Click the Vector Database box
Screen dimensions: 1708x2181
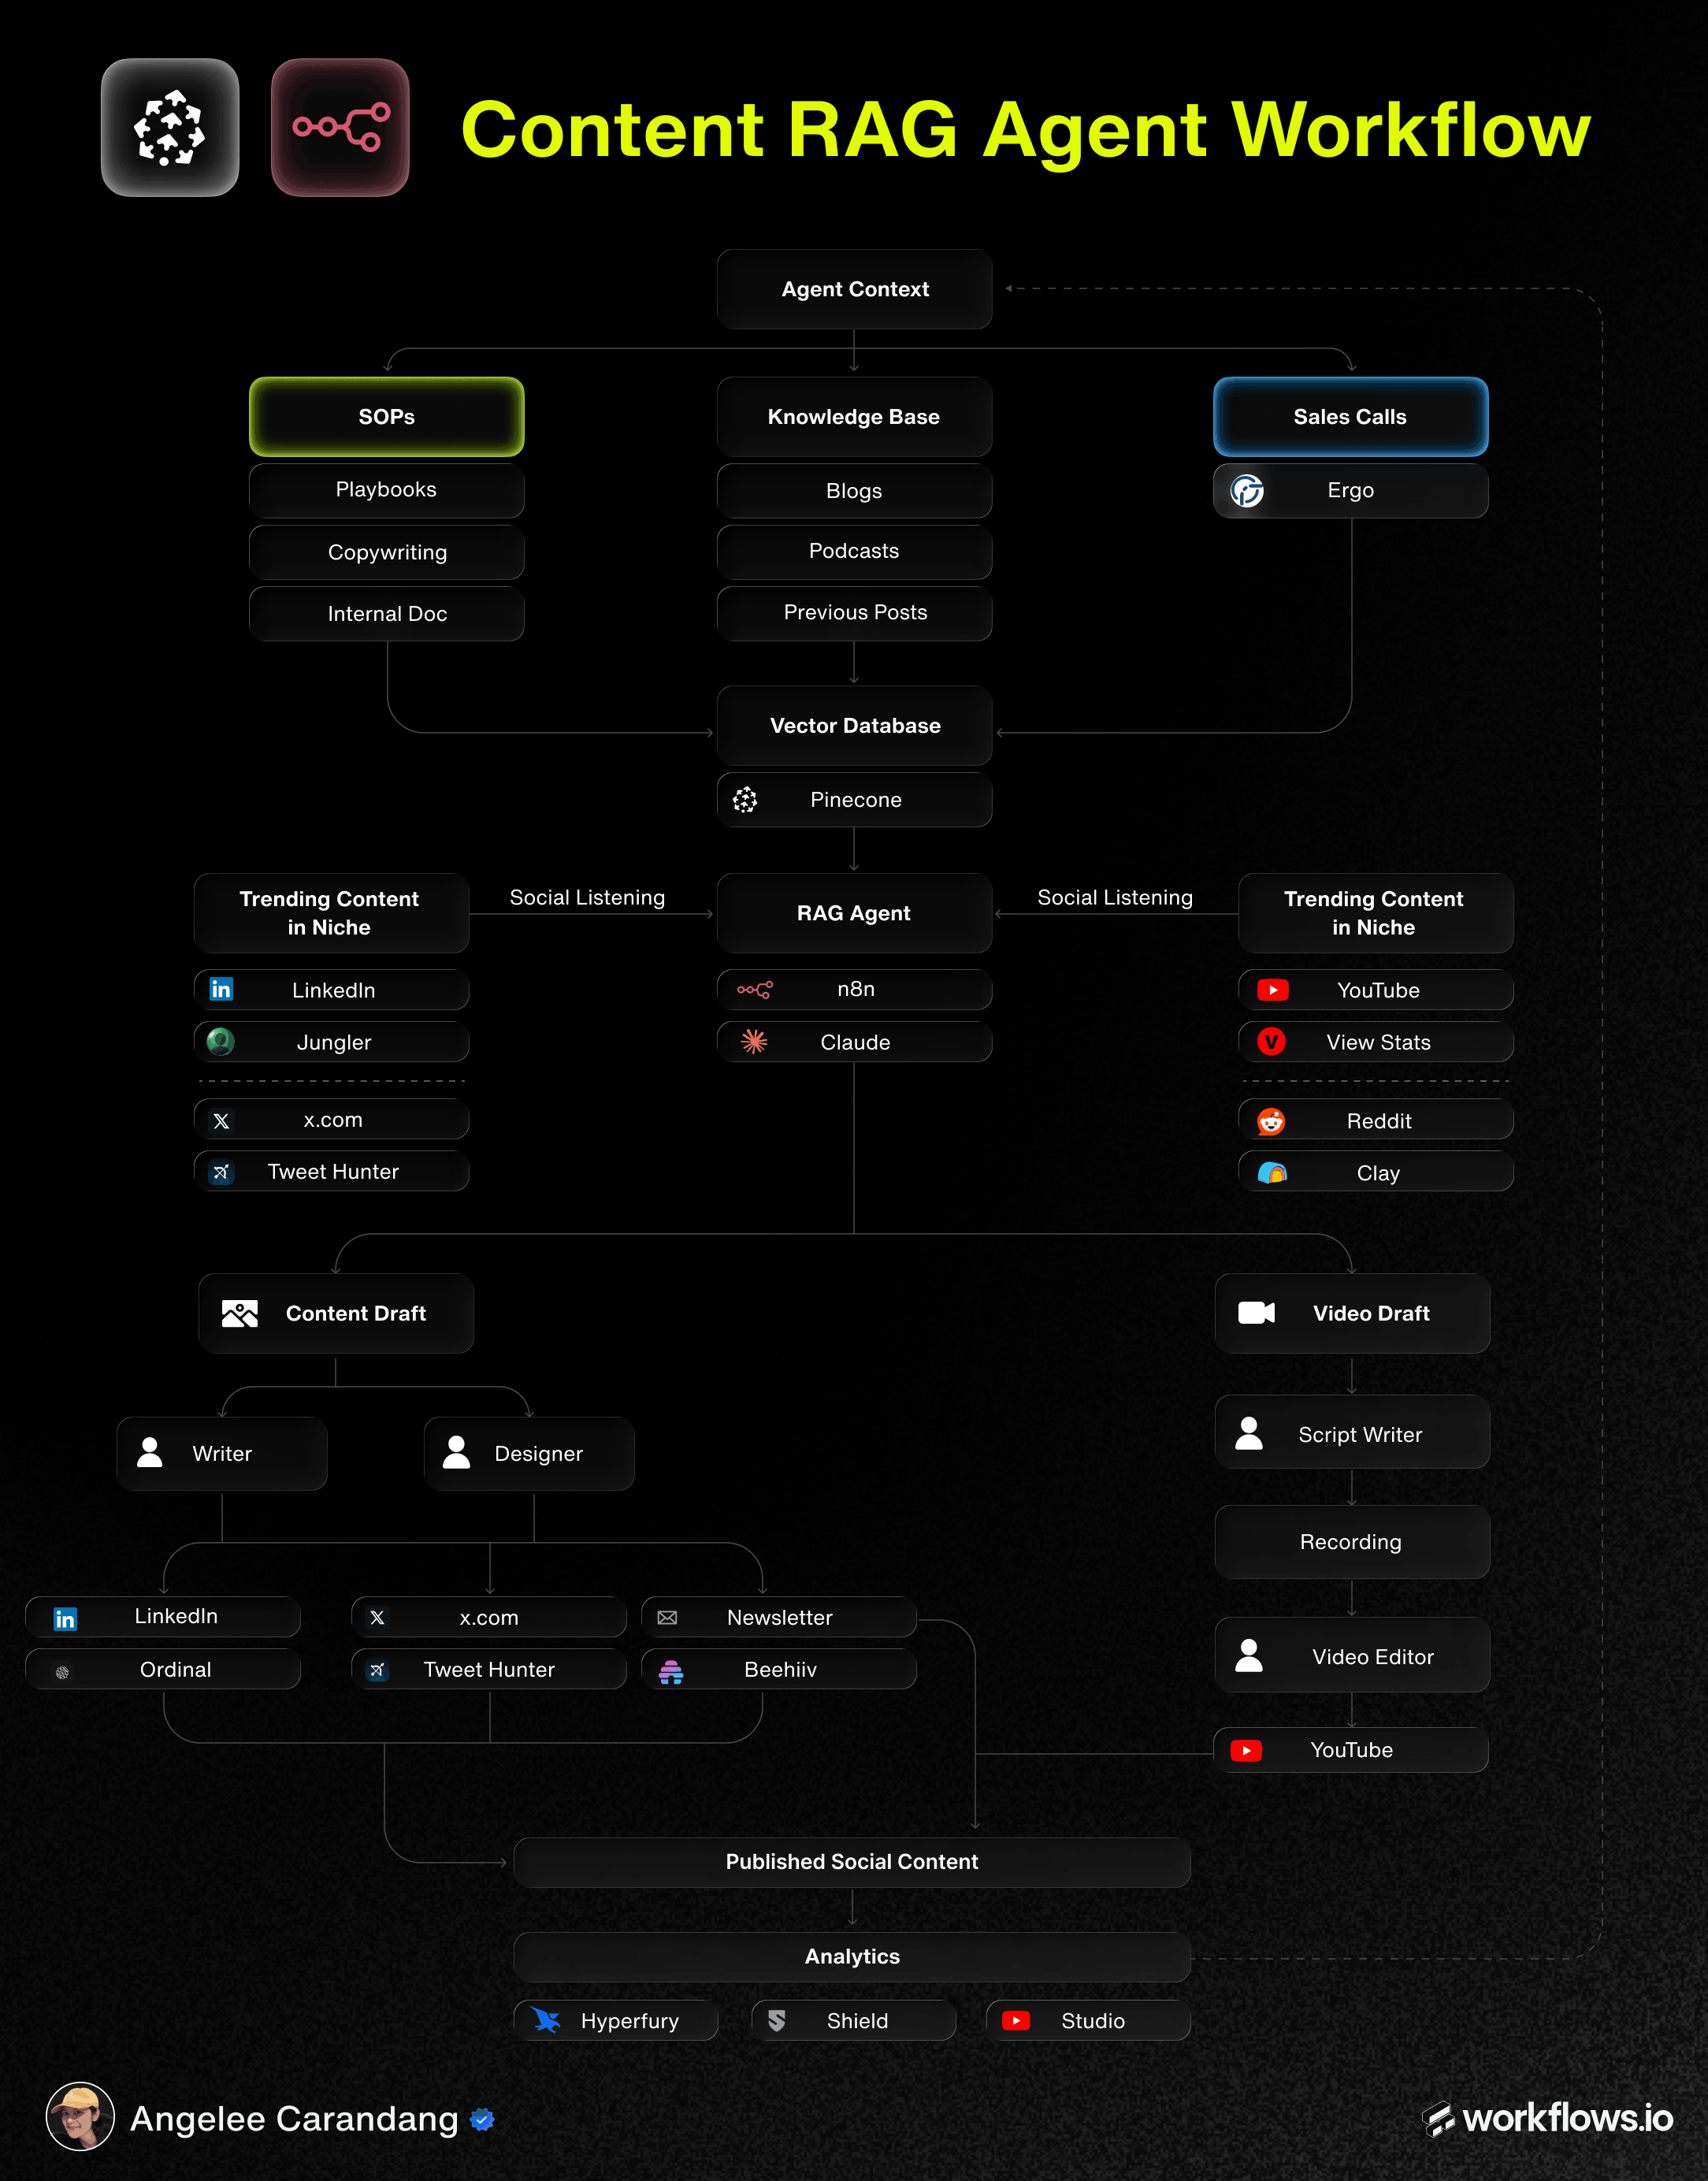[855, 726]
